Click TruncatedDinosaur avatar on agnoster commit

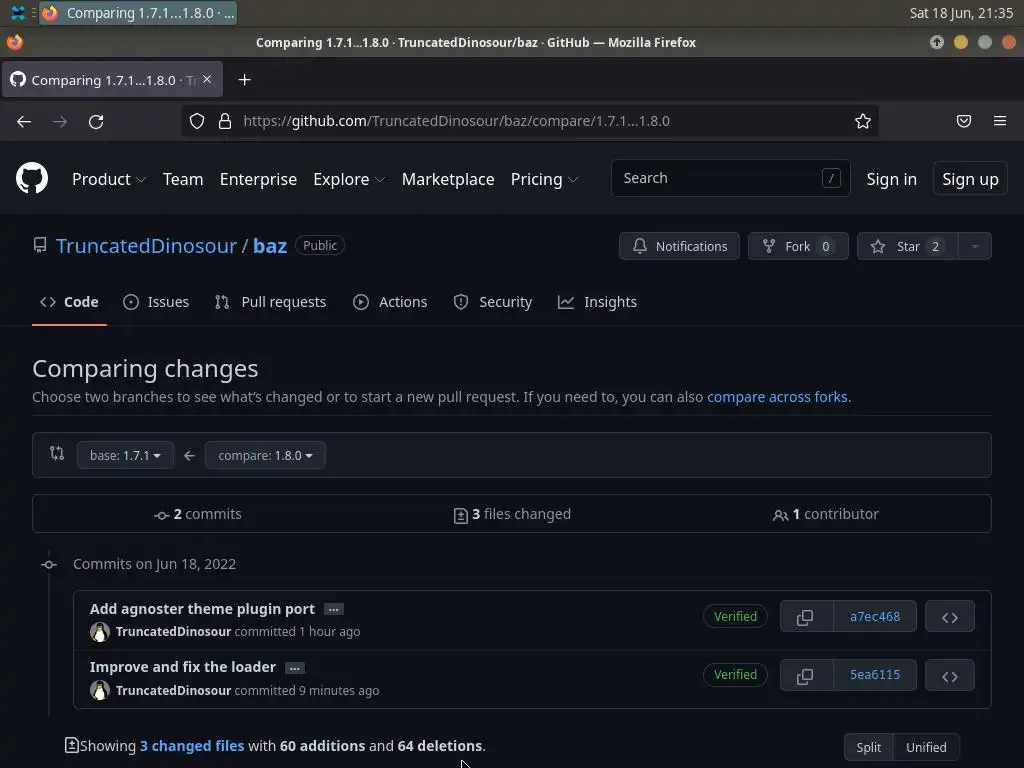point(100,632)
